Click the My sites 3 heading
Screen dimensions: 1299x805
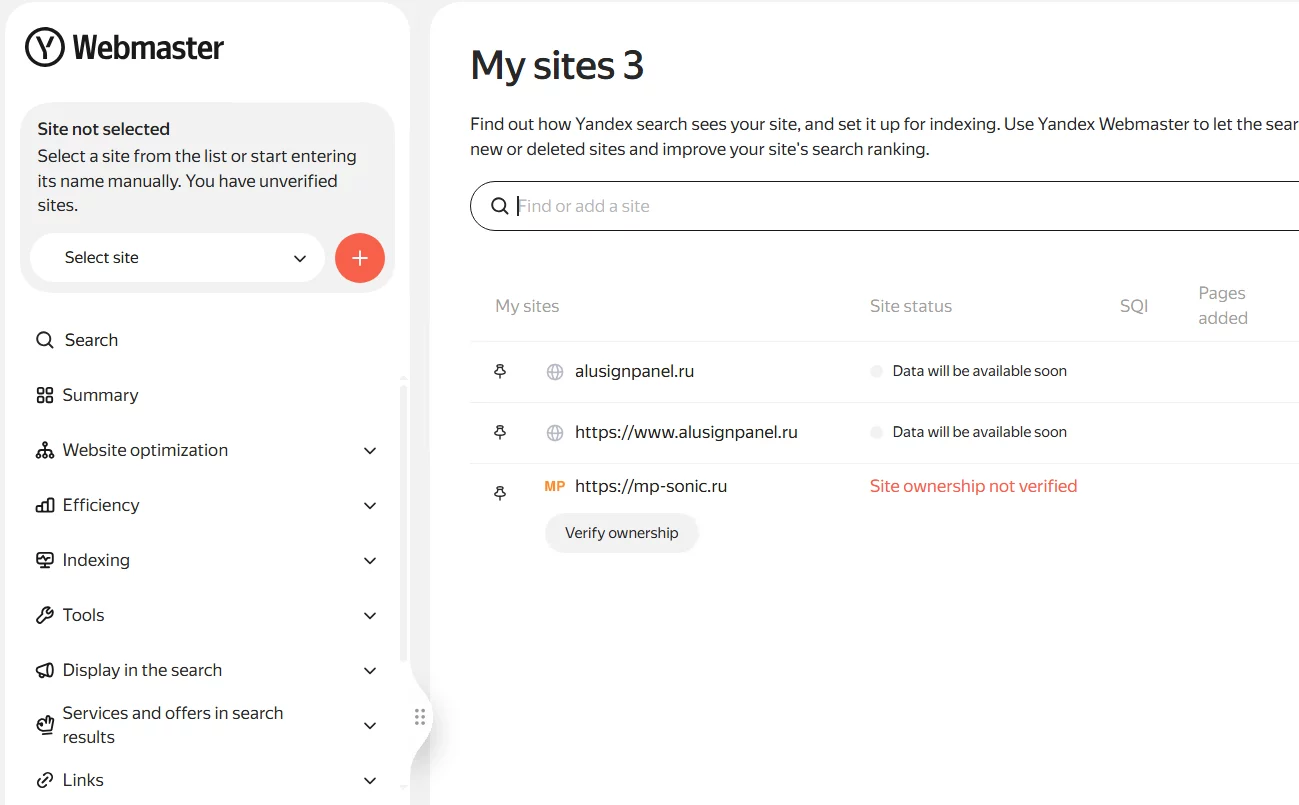pos(557,66)
